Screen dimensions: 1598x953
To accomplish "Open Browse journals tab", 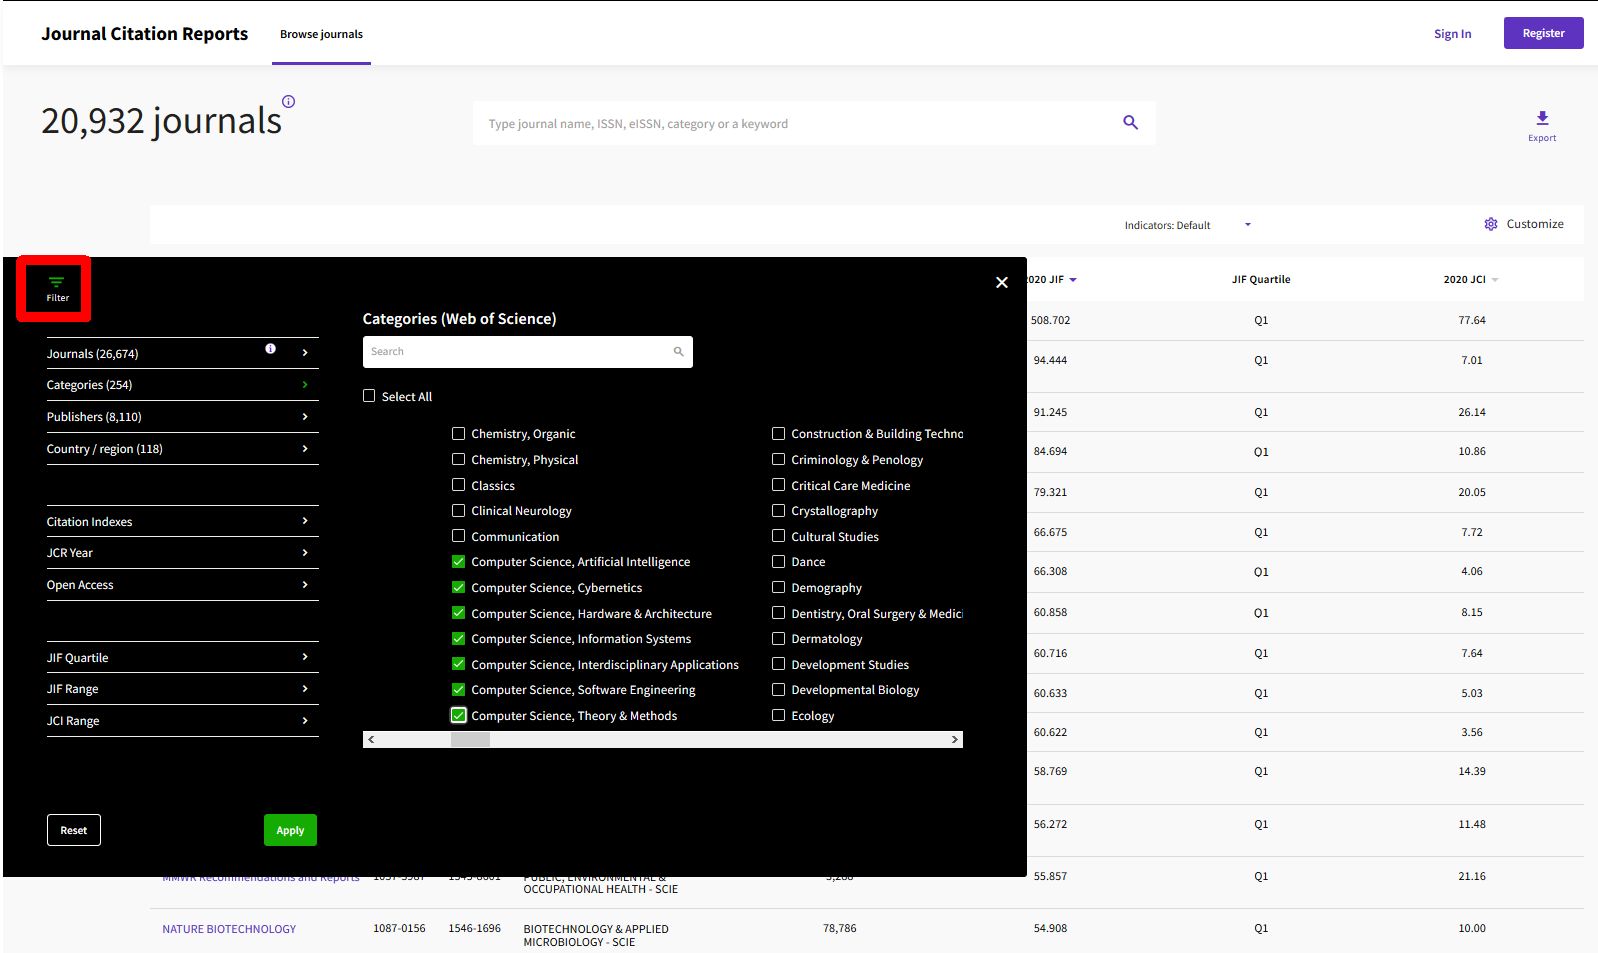I will (321, 34).
